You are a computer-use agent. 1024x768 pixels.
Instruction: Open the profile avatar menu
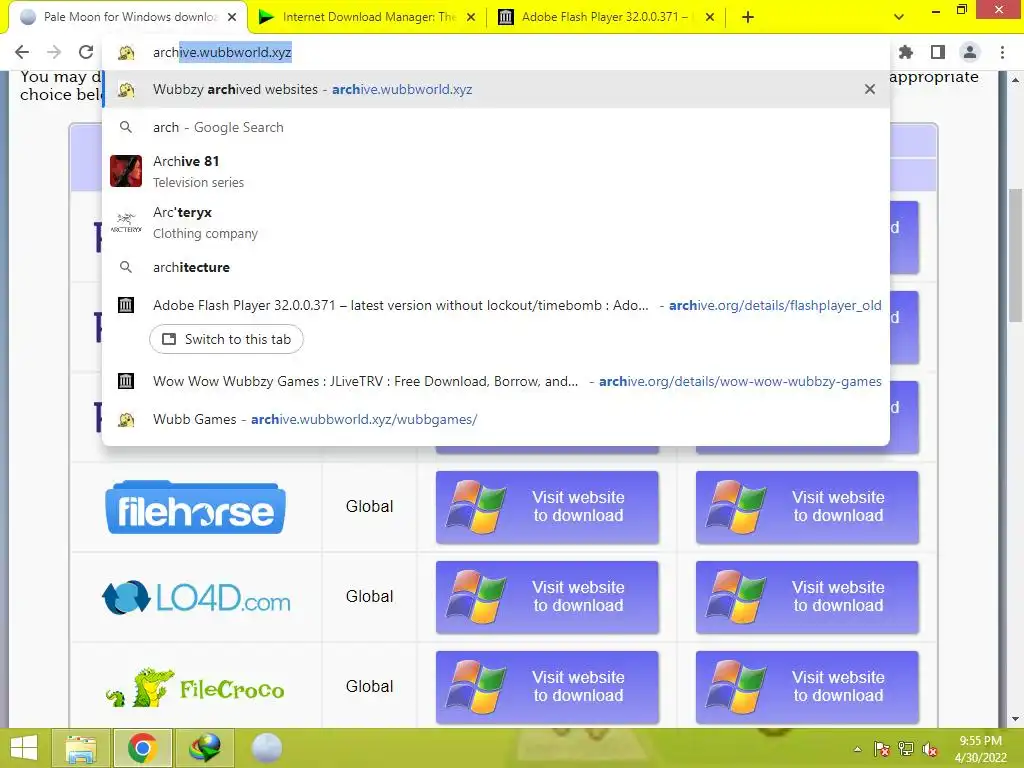coord(970,52)
